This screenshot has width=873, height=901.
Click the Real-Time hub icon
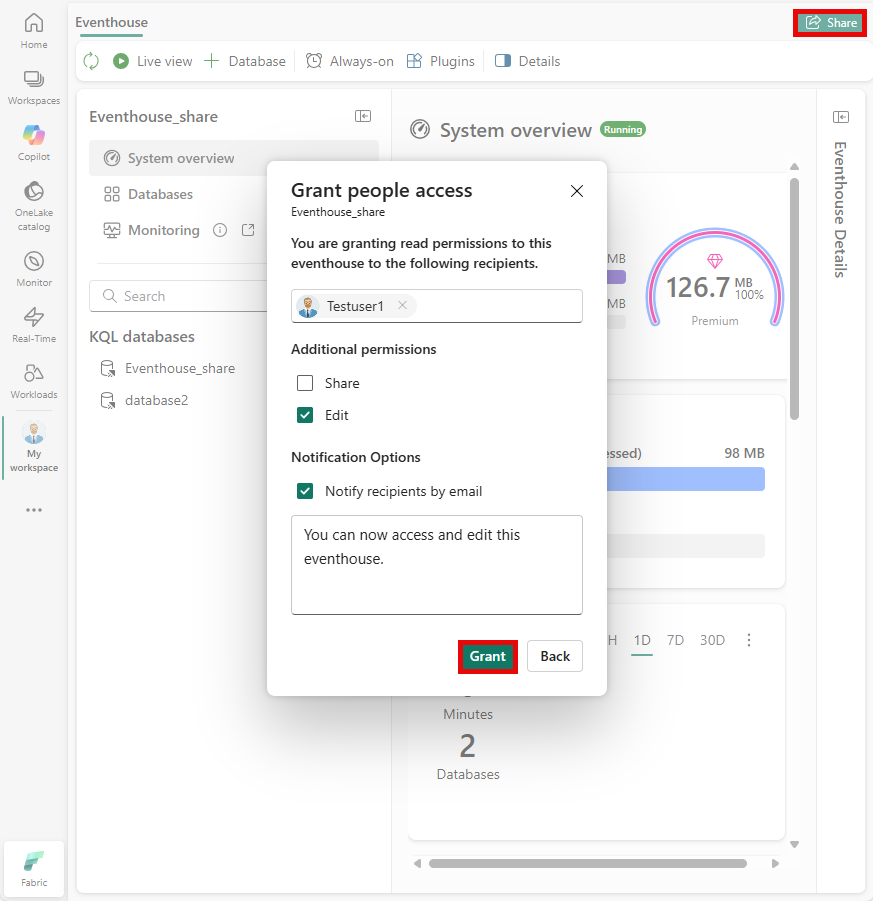click(x=34, y=318)
